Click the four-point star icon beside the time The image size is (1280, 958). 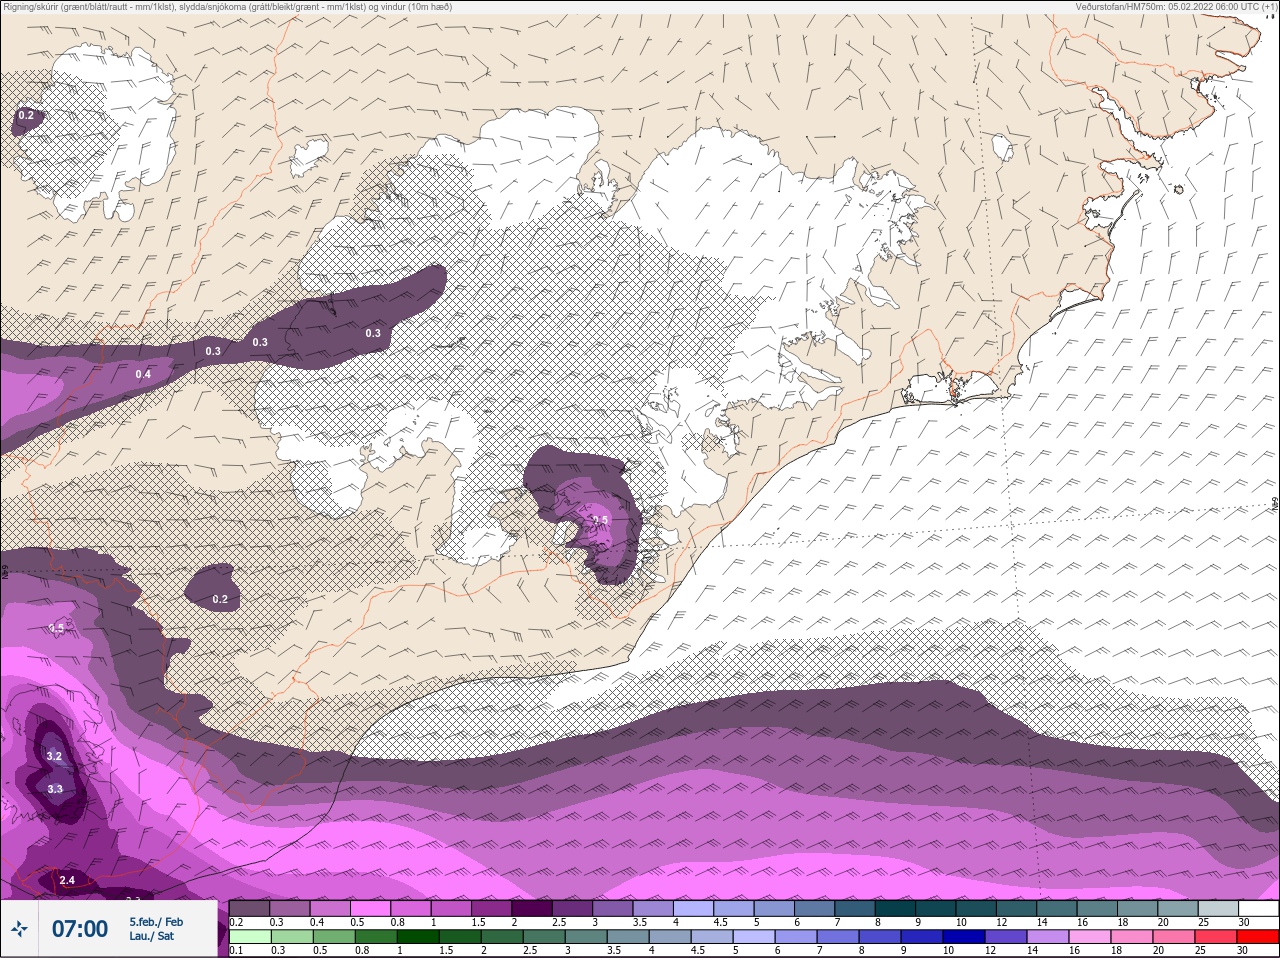coord(19,930)
